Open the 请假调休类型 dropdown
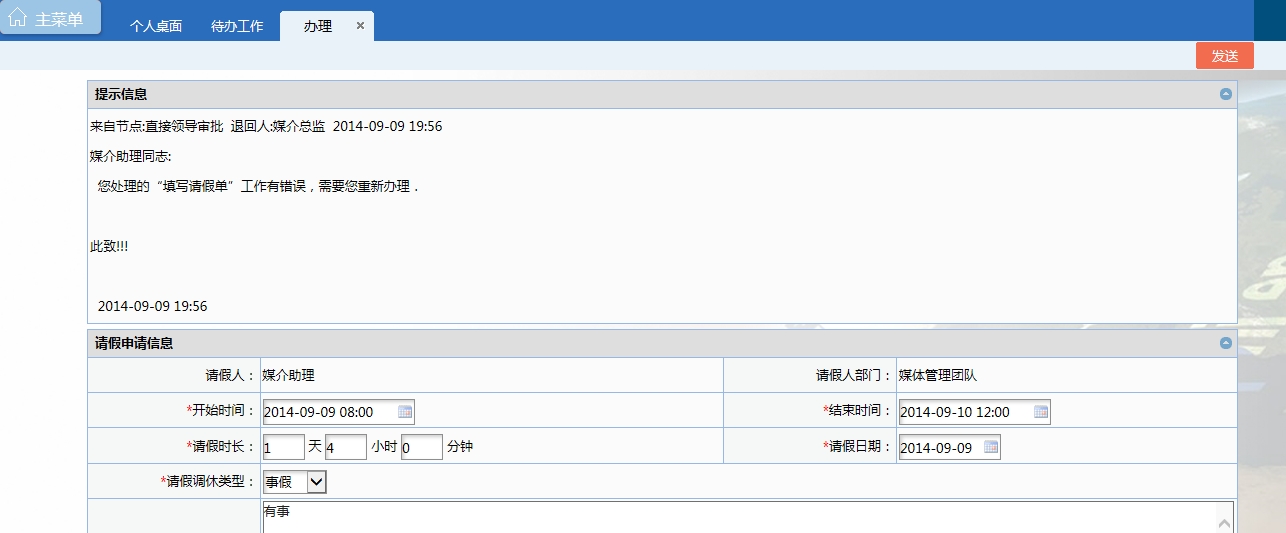 294,482
